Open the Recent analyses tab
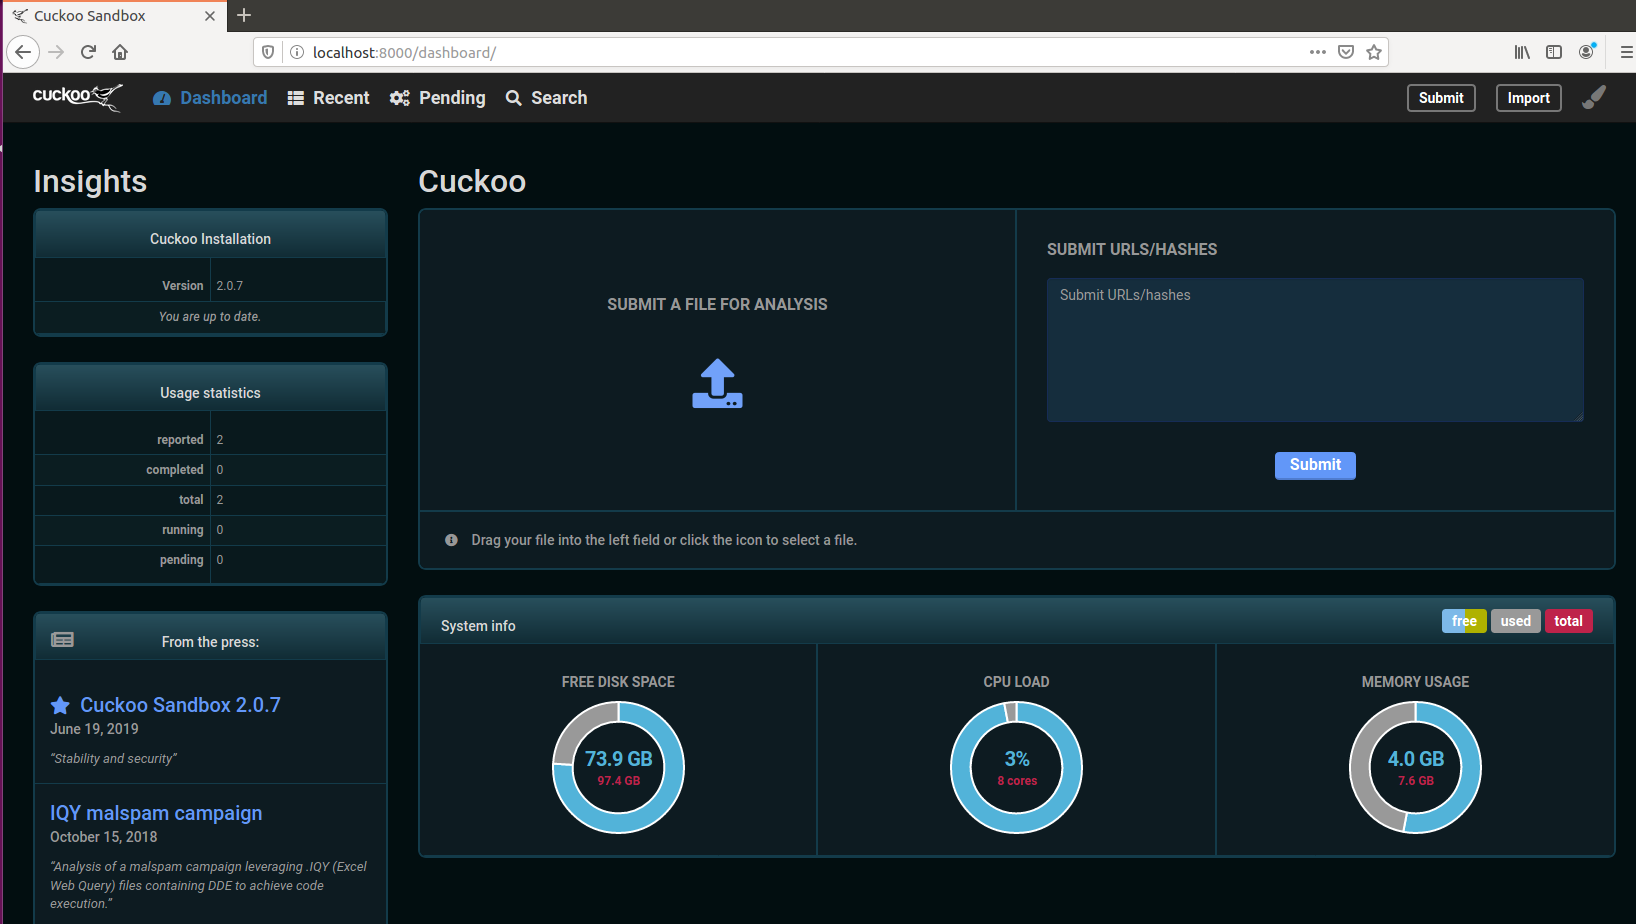 pos(328,98)
